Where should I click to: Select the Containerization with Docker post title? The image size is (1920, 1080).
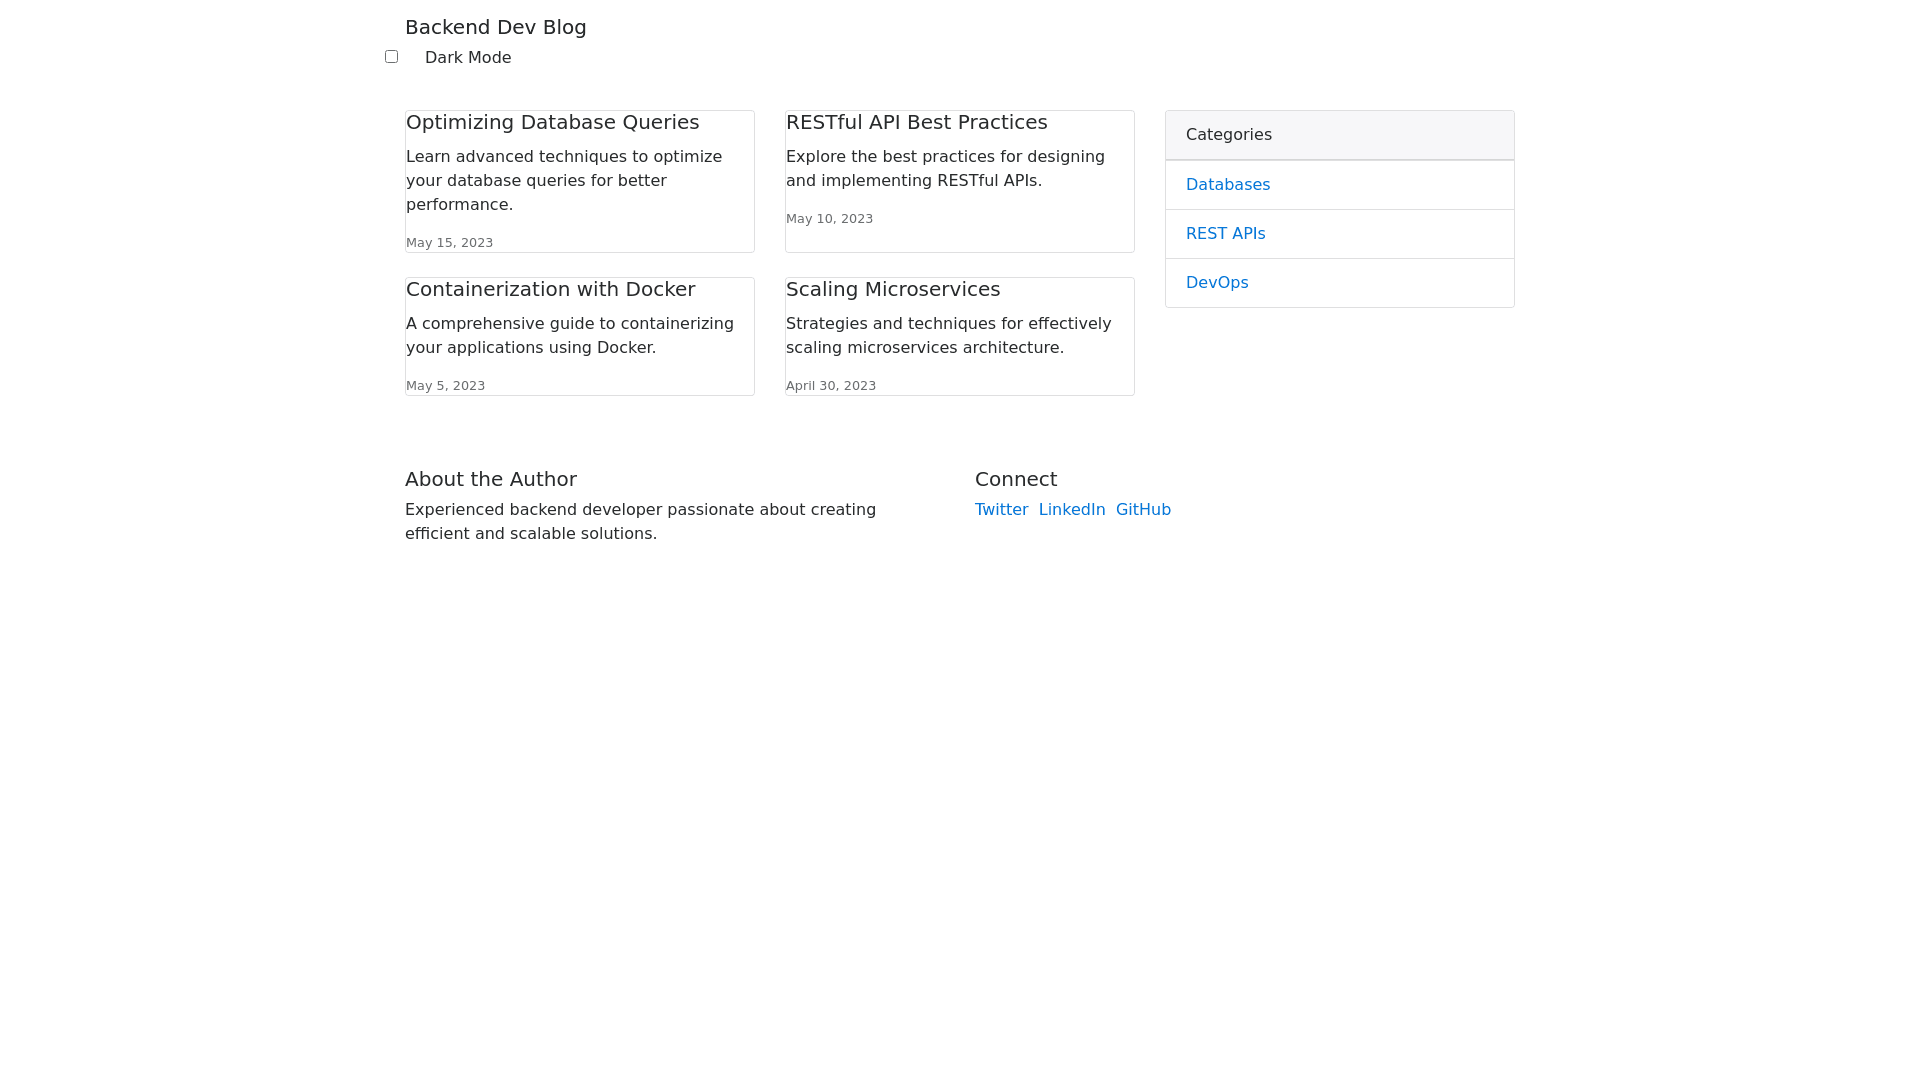[x=550, y=289]
